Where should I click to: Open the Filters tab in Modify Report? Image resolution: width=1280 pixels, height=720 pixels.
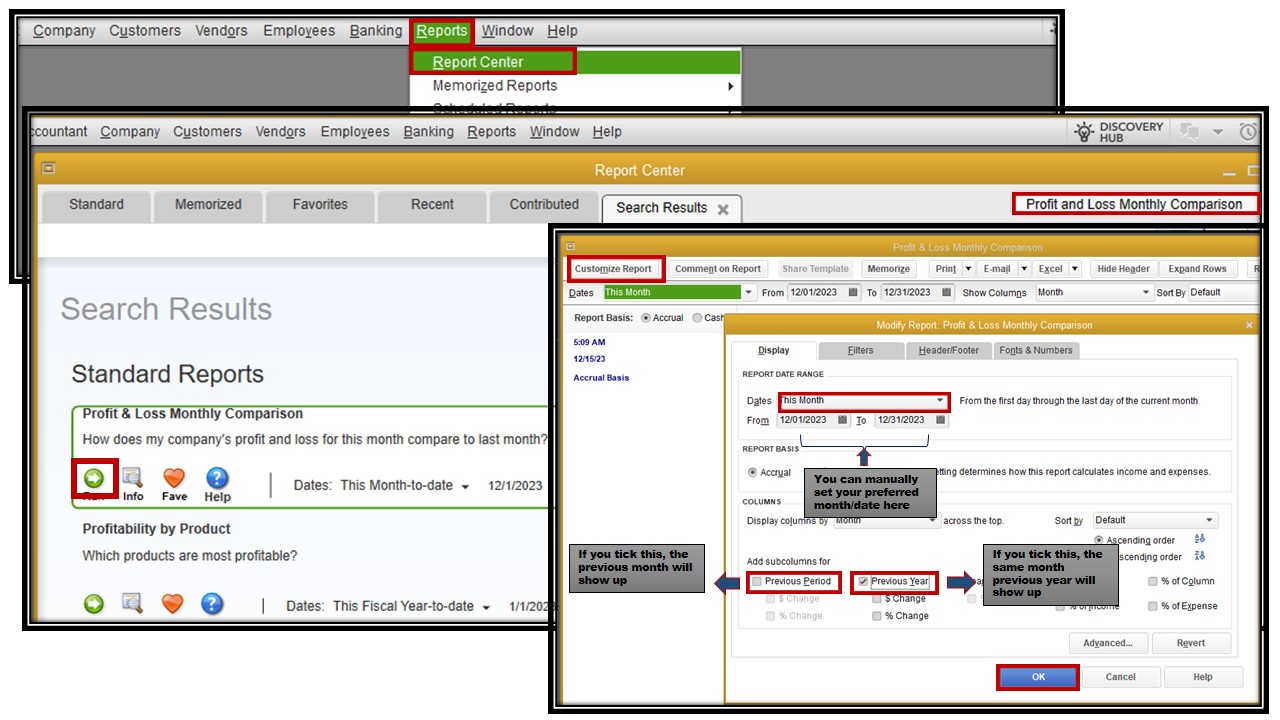(x=860, y=351)
